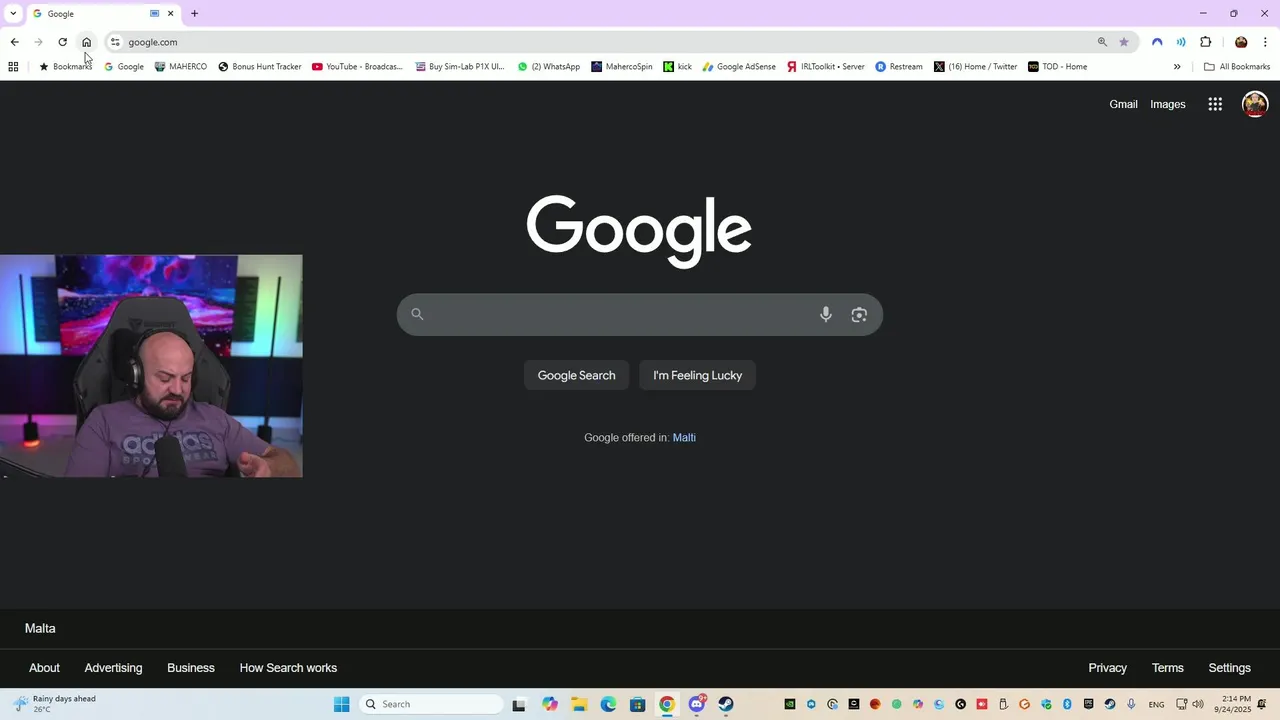Open the TOD - Home bookmark
Viewport: 1280px width, 720px height.
point(1058,67)
